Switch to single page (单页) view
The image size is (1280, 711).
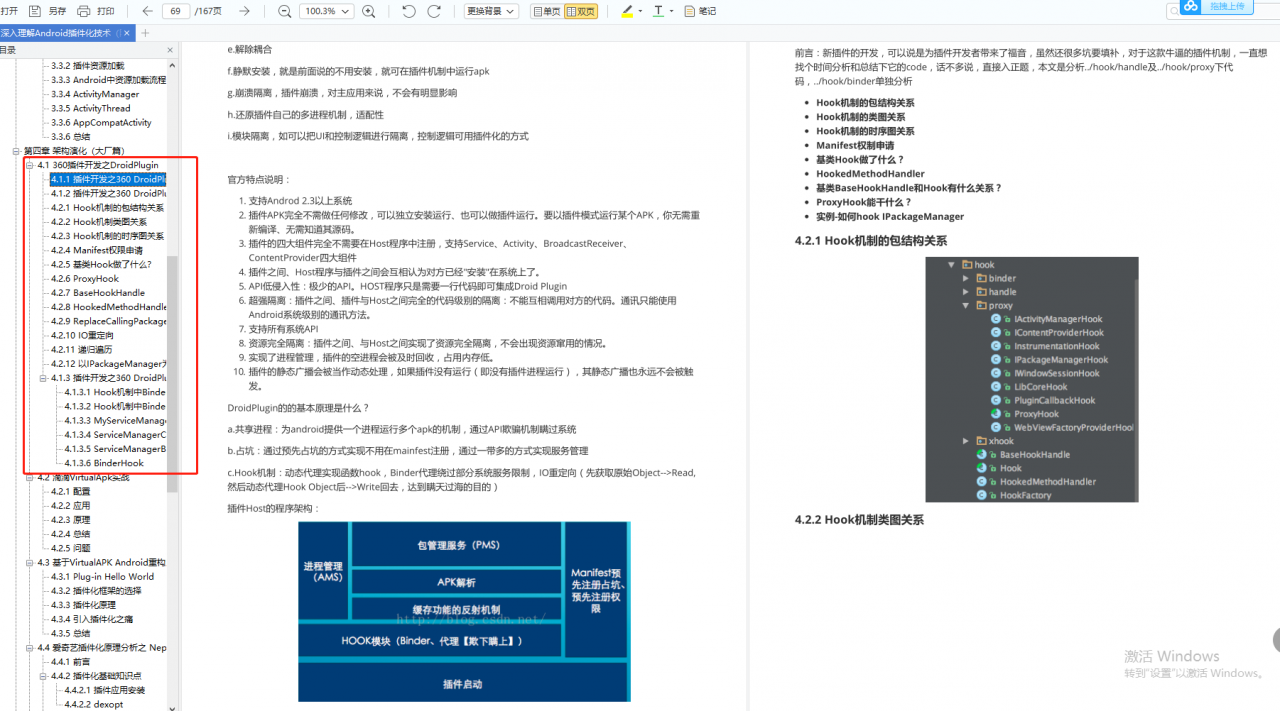coord(546,11)
